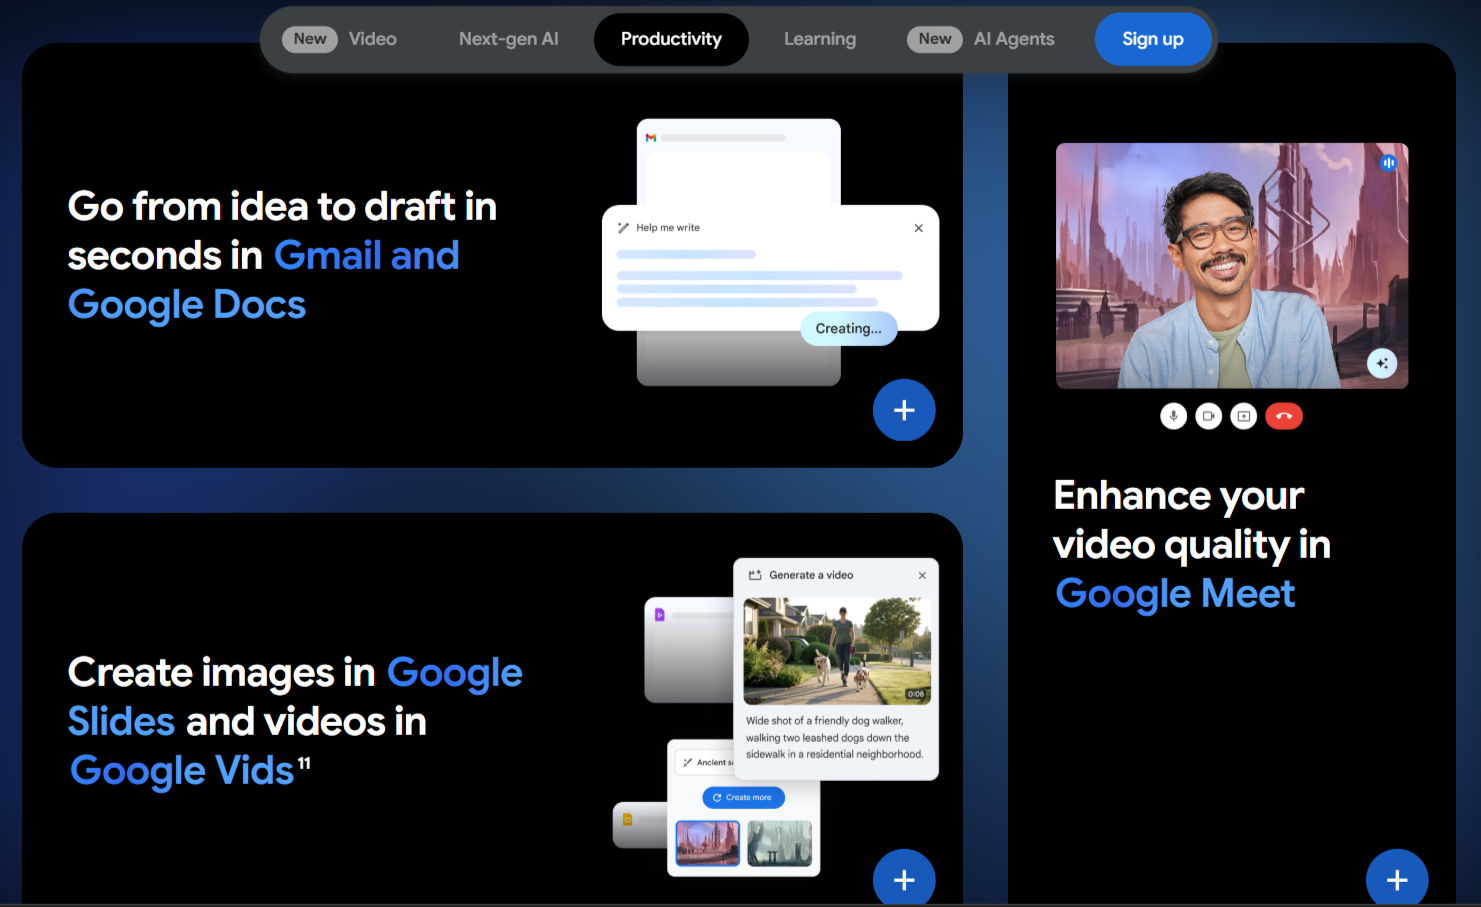Click the "Google Meet" blue heading text

tap(1175, 594)
